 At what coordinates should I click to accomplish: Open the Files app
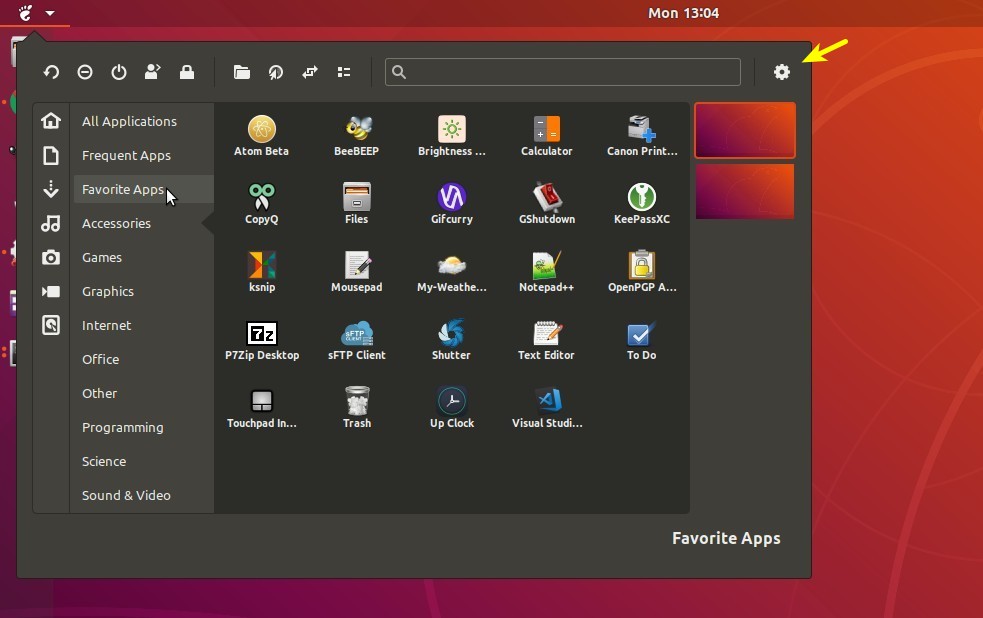(x=356, y=204)
